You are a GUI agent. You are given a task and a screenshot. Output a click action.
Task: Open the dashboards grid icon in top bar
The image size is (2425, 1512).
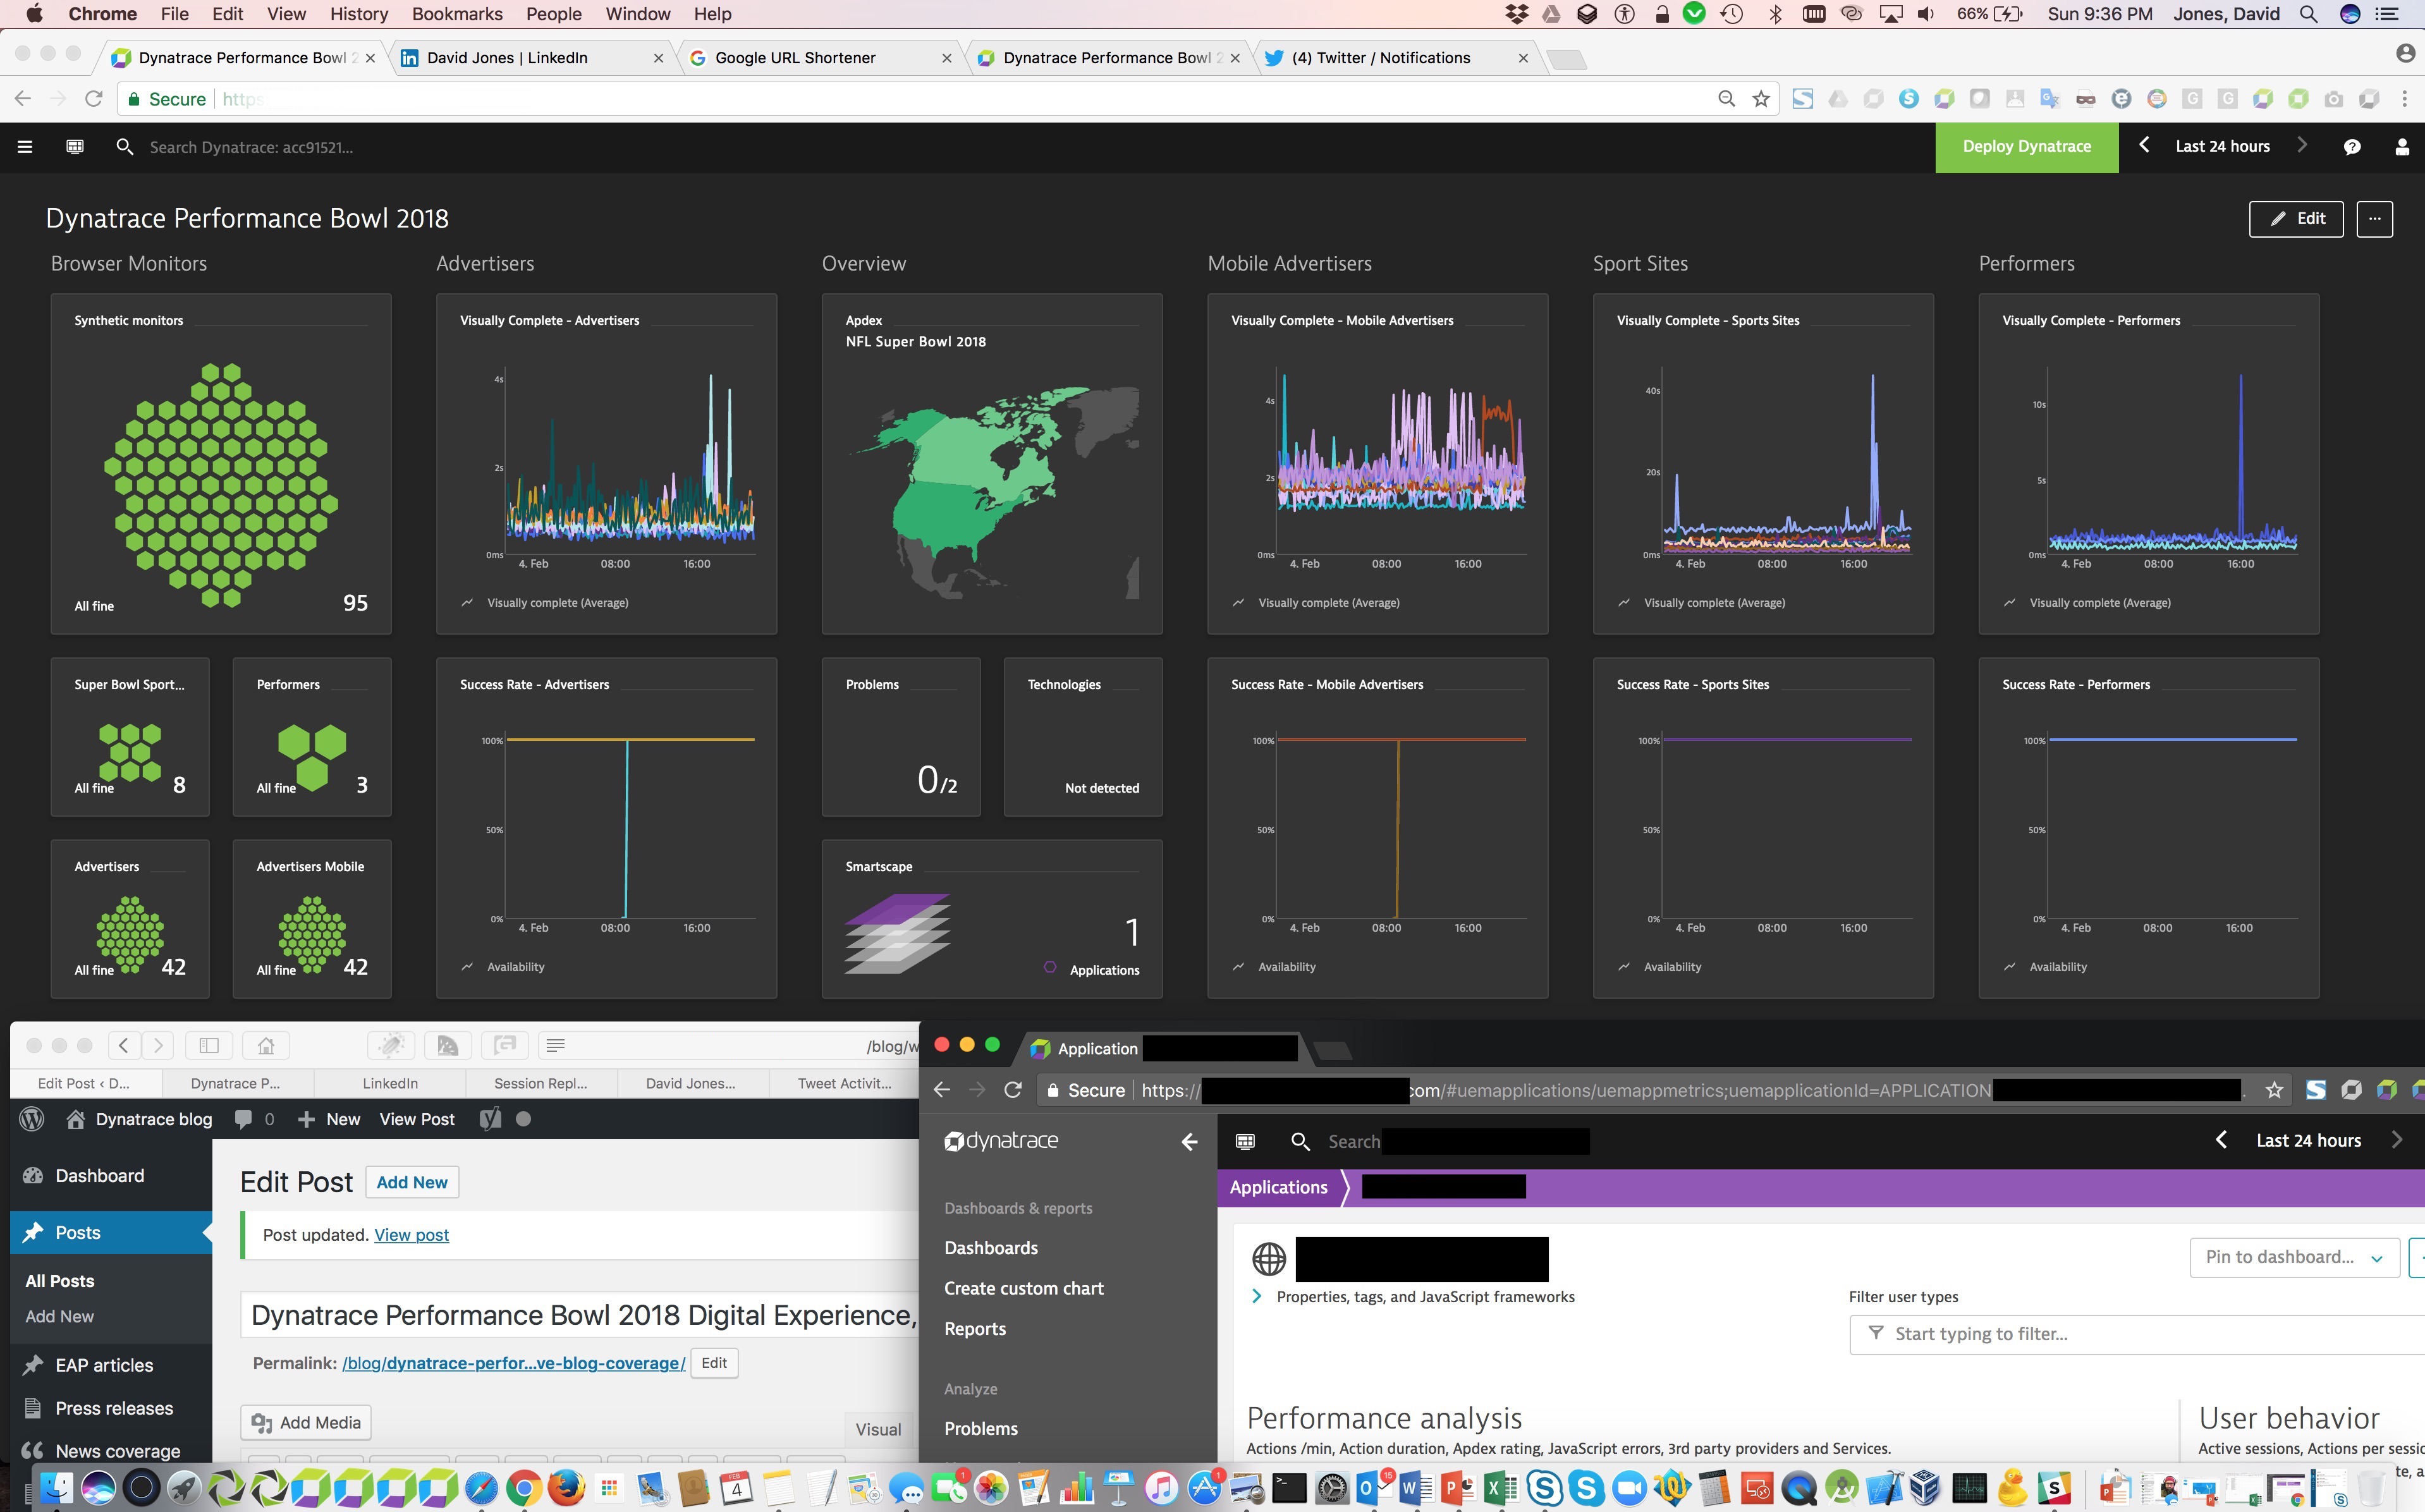(x=75, y=147)
